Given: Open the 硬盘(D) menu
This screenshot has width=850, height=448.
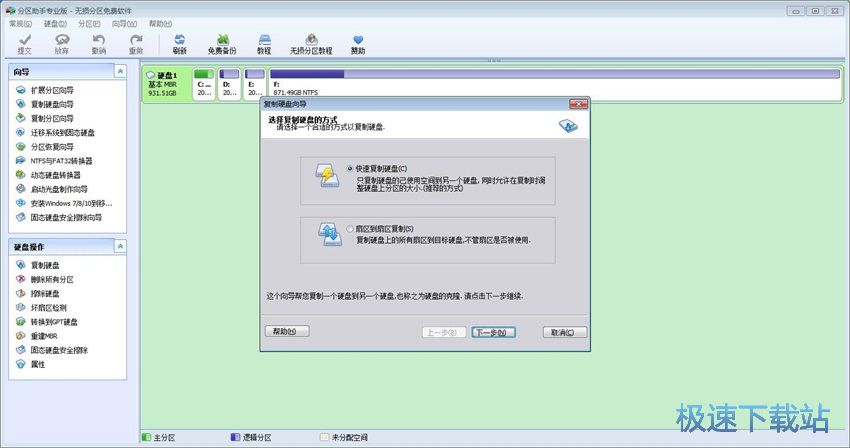Looking at the screenshot, I should tap(55, 23).
